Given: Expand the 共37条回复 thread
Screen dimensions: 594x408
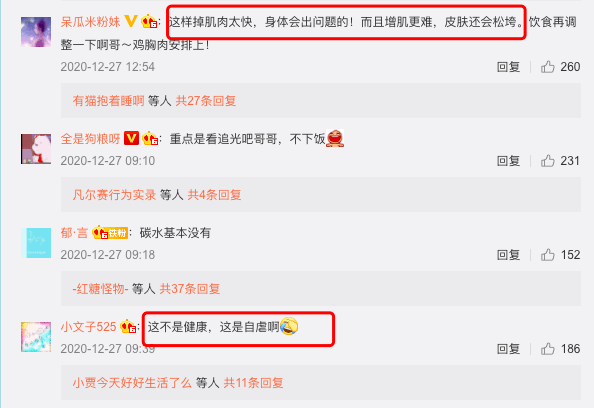Looking at the screenshot, I should tap(190, 289).
